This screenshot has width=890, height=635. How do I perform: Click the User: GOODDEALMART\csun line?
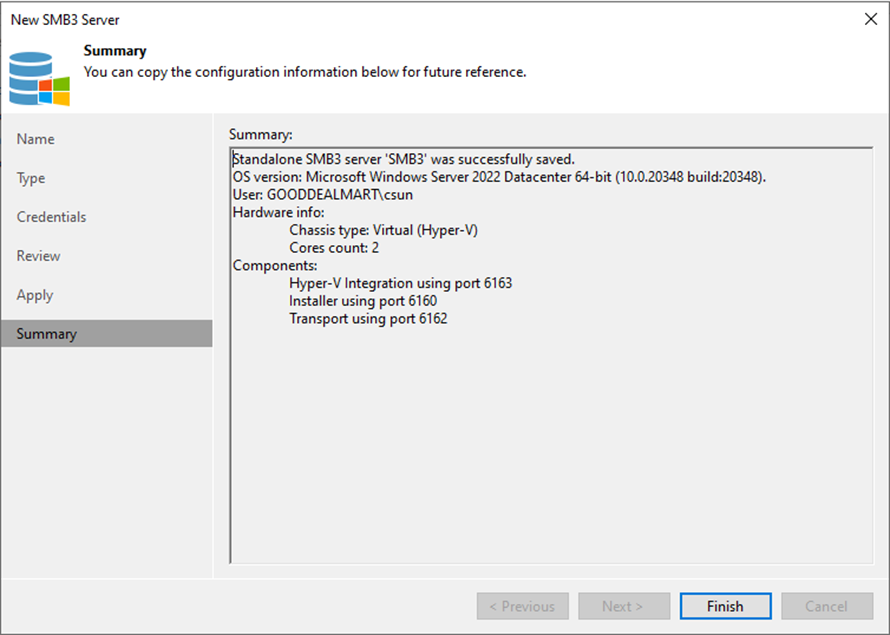click(x=322, y=195)
